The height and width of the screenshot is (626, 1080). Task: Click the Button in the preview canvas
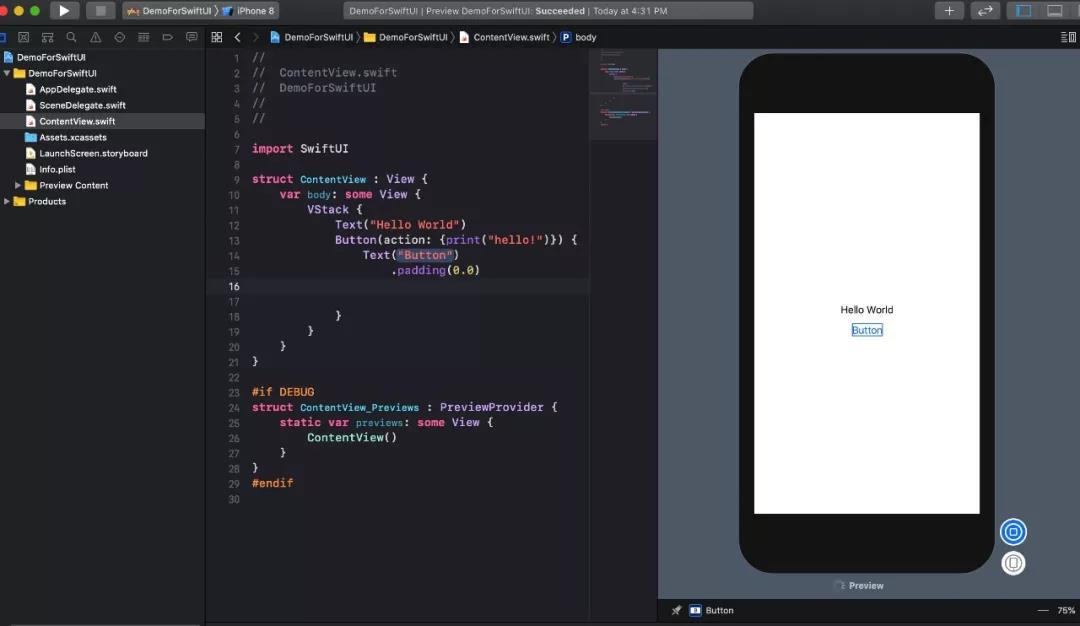[x=866, y=330]
